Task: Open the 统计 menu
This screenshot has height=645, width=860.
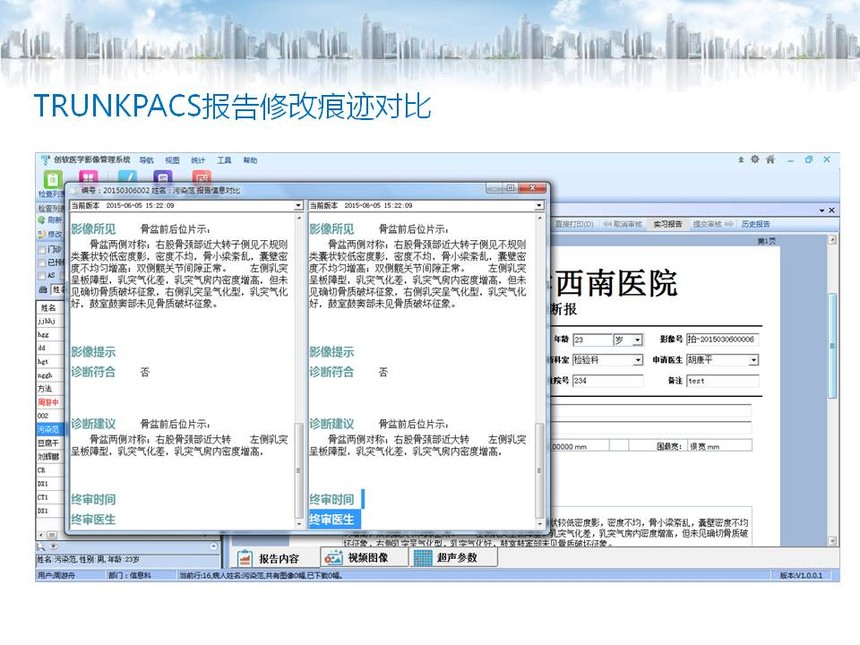Action: (x=198, y=160)
